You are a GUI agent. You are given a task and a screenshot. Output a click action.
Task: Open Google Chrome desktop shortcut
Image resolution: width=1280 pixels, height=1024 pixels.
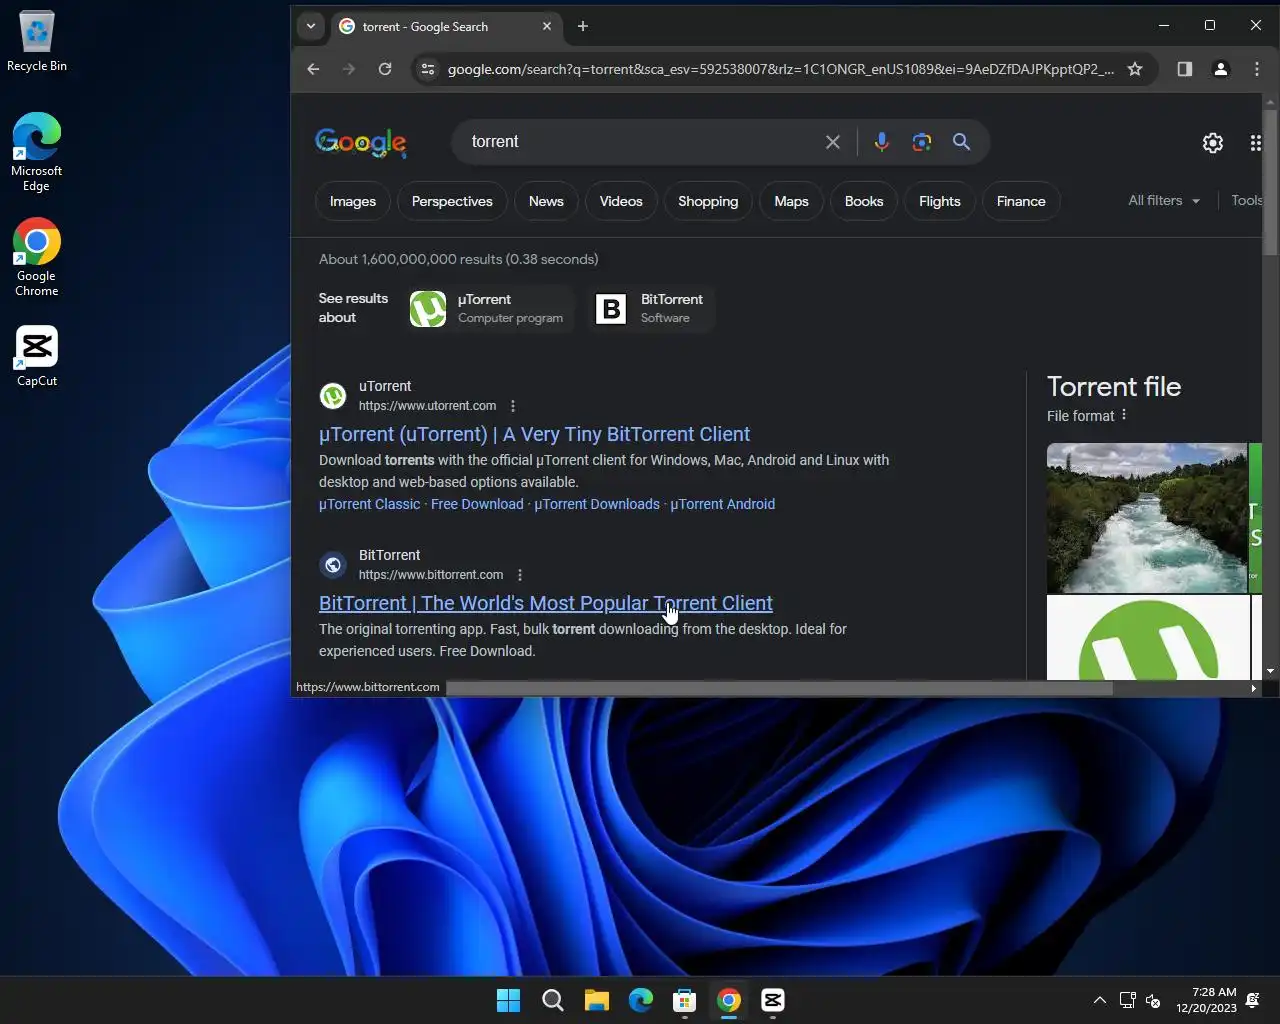point(36,257)
